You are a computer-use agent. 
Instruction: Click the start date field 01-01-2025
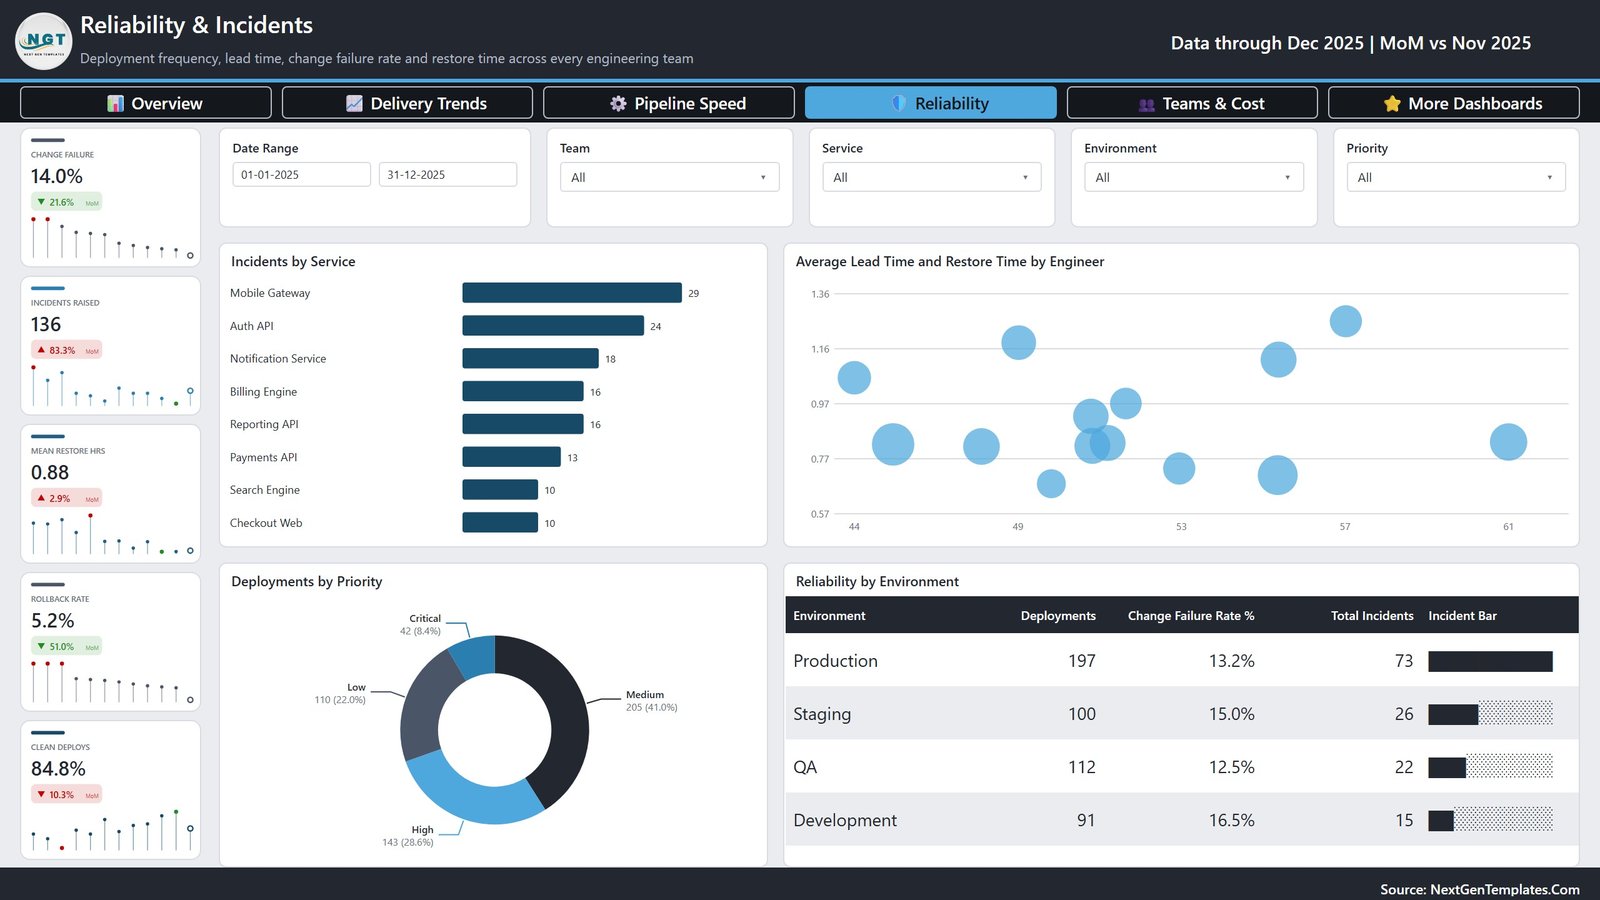301,174
